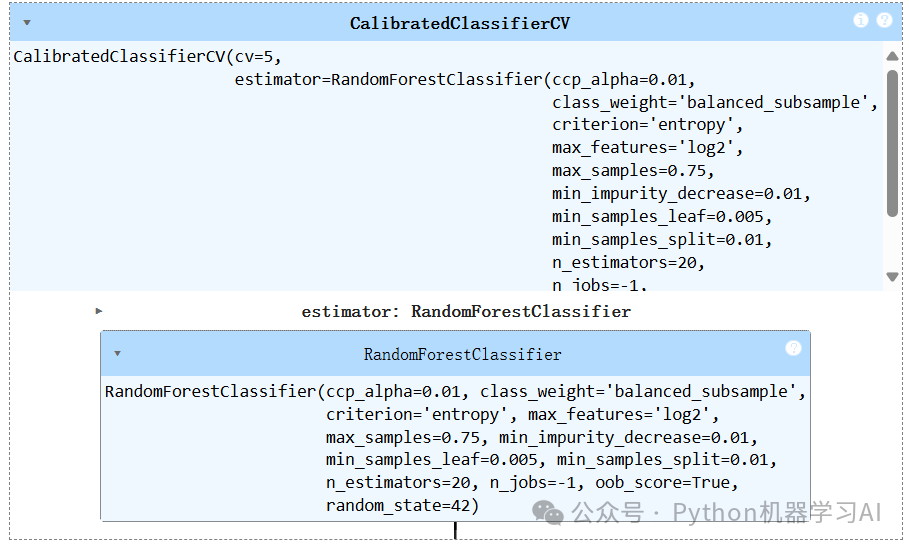Click the scrollbar down arrow in parameters pane

pos(893,277)
